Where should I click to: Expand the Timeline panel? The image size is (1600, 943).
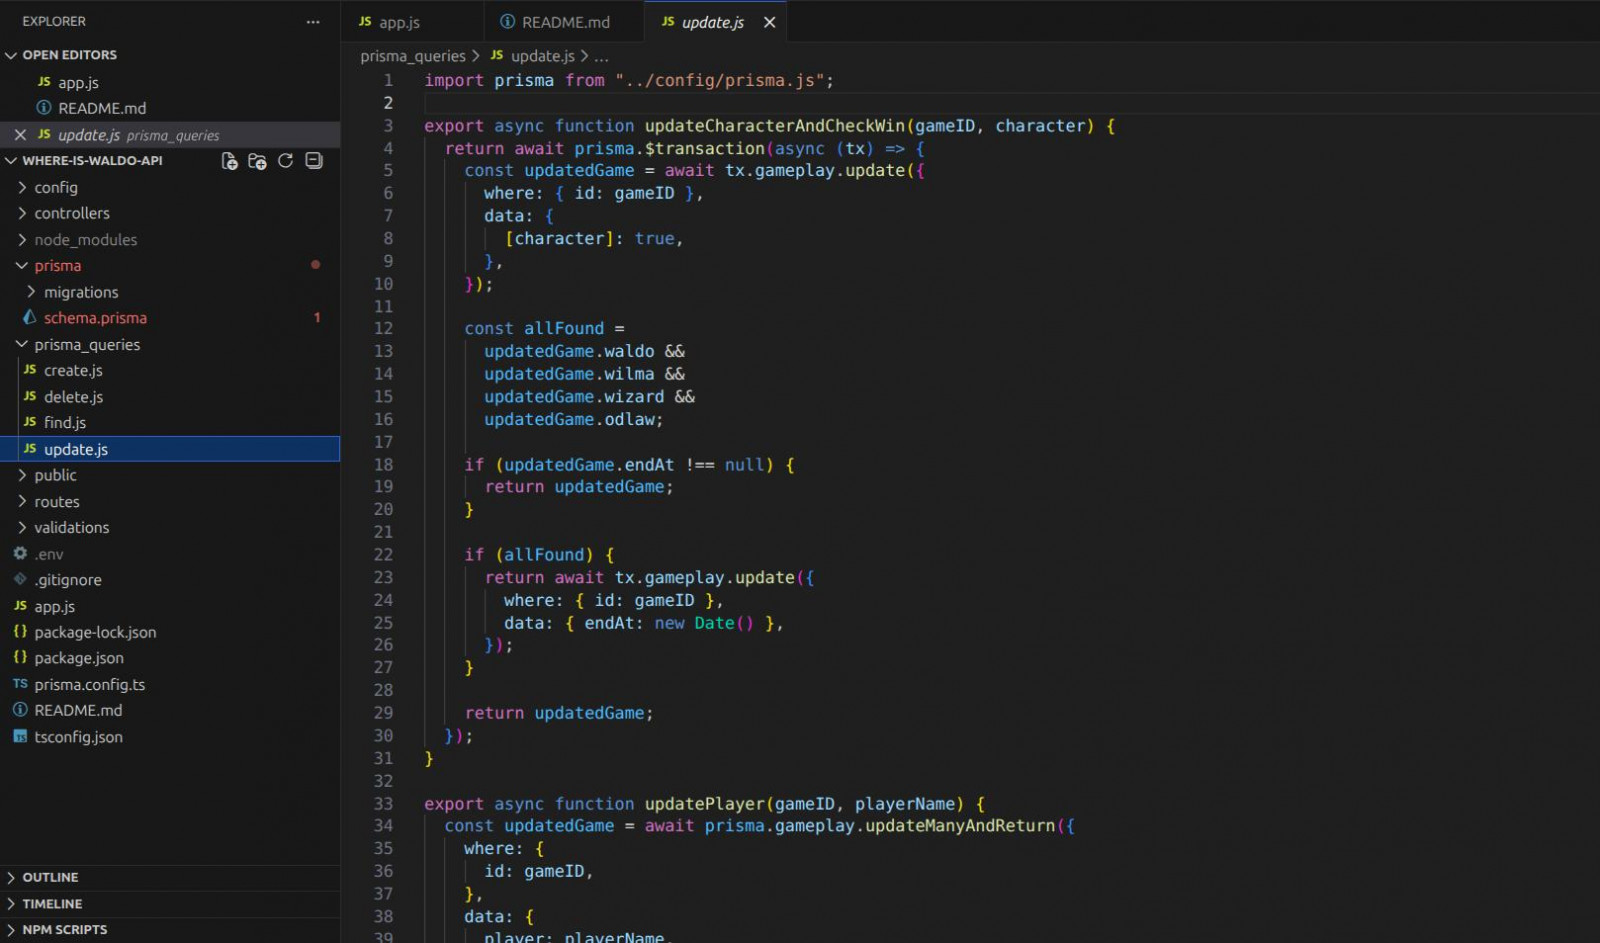pos(52,903)
